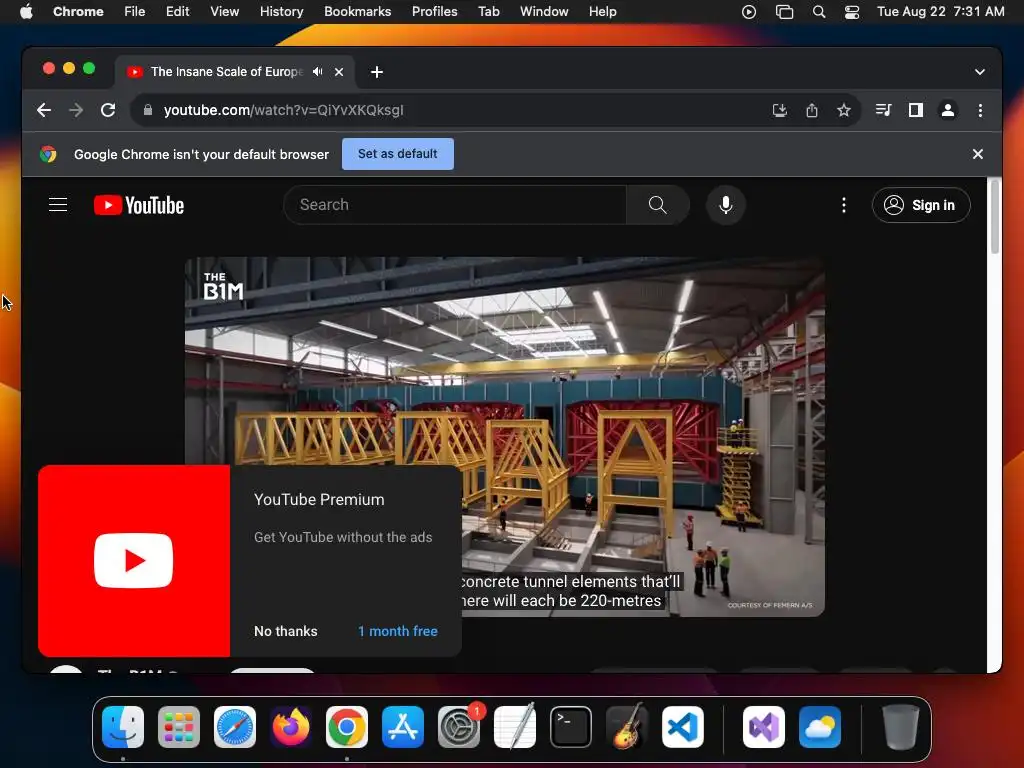Reload the YouTube page
1024x768 pixels.
(108, 110)
